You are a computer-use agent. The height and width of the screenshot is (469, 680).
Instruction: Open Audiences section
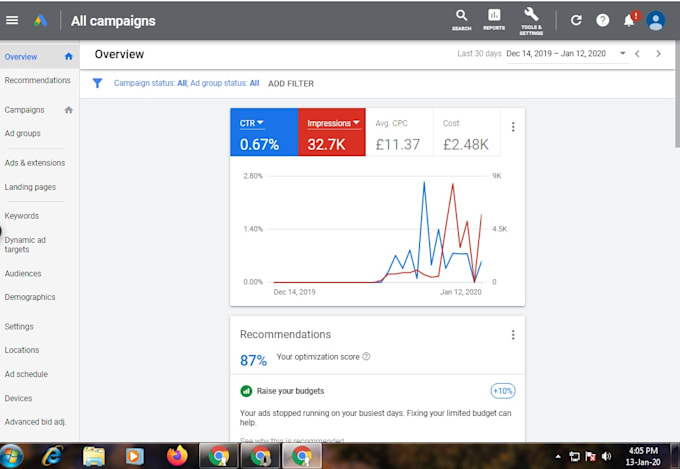(x=23, y=273)
